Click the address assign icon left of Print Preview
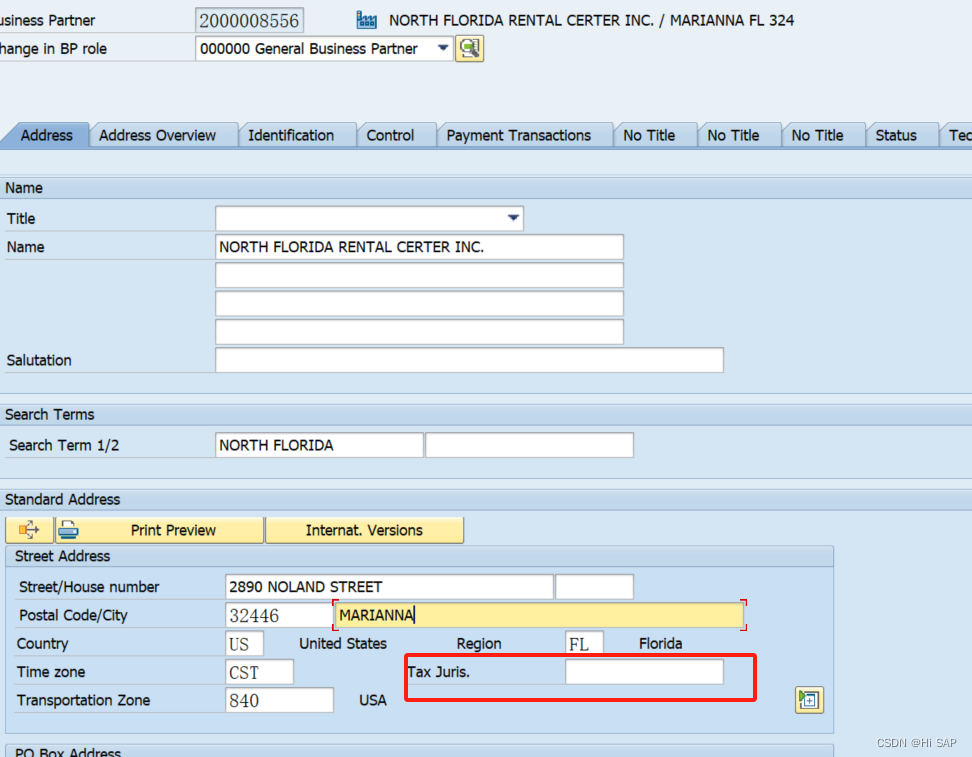This screenshot has width=972, height=757. point(29,530)
